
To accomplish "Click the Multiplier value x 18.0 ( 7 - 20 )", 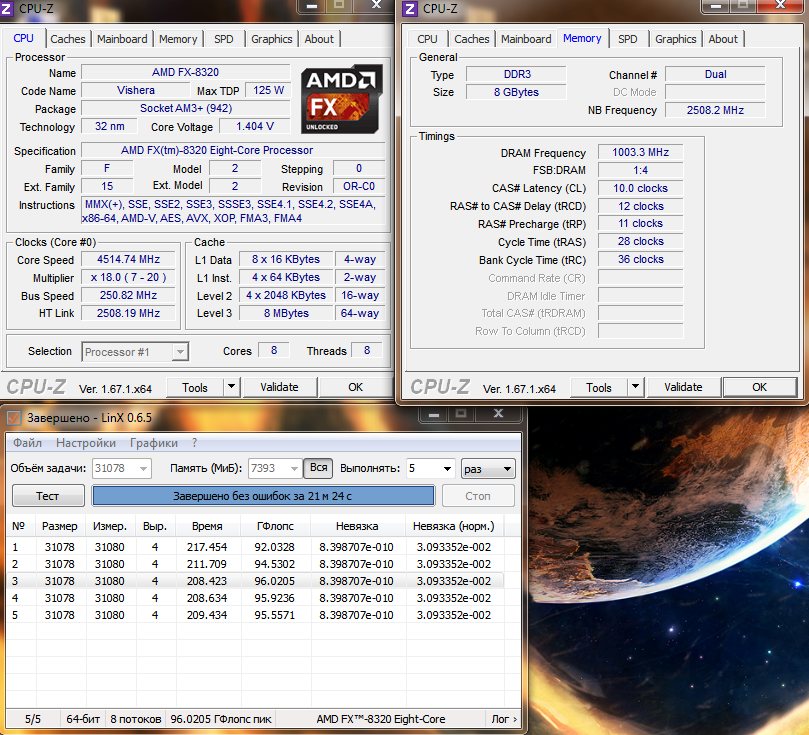I will (128, 277).
